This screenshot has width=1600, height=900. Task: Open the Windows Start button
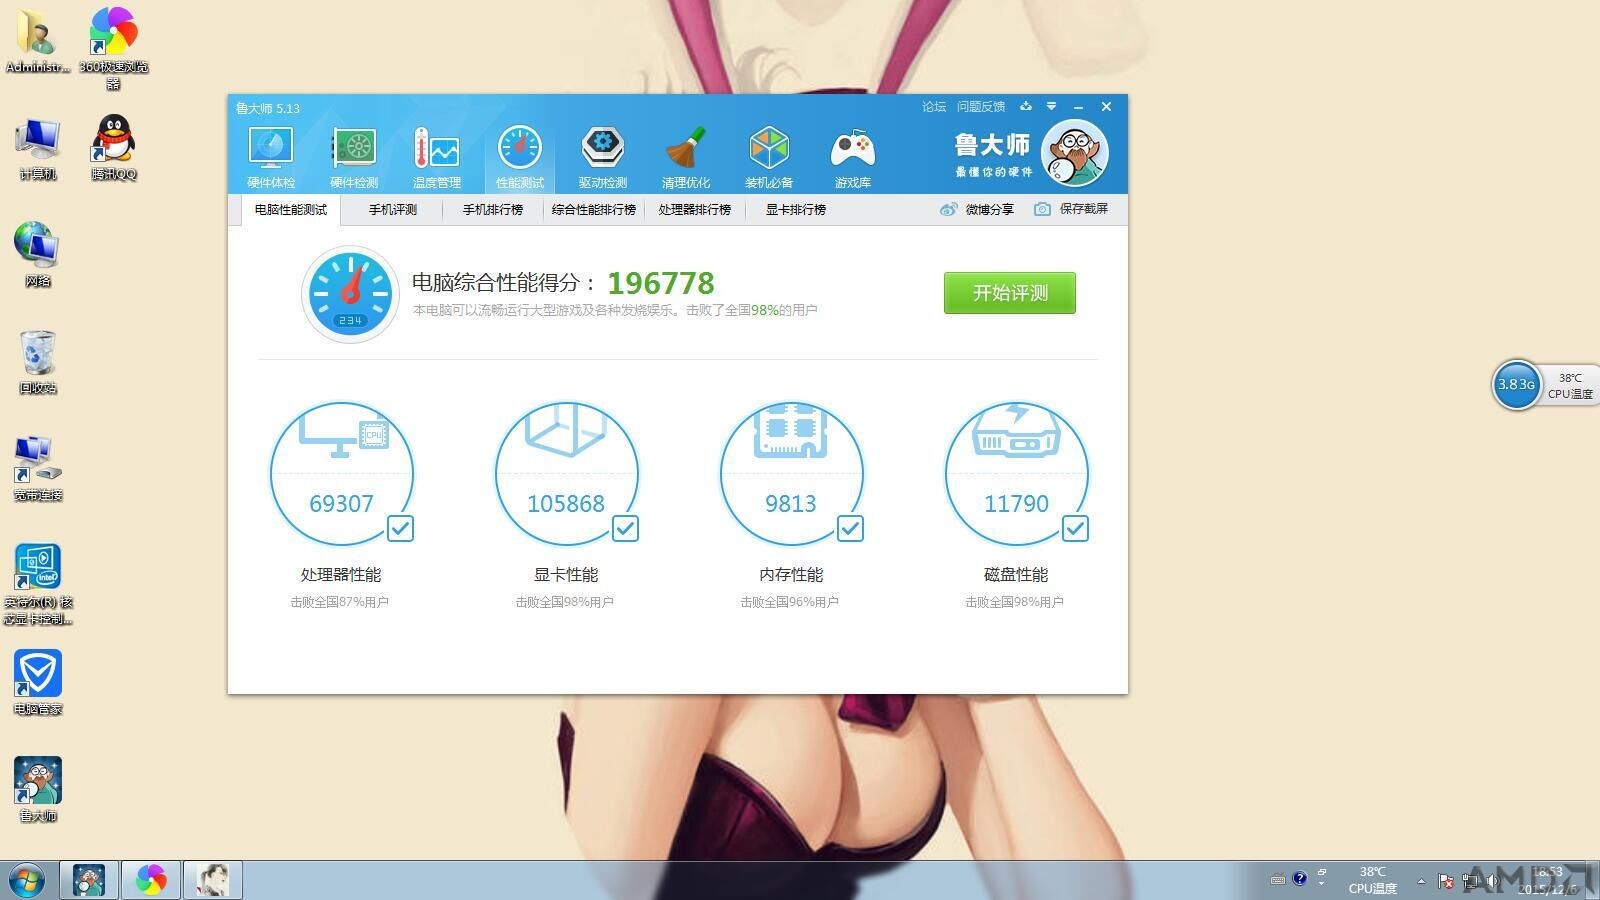pyautogui.click(x=26, y=881)
